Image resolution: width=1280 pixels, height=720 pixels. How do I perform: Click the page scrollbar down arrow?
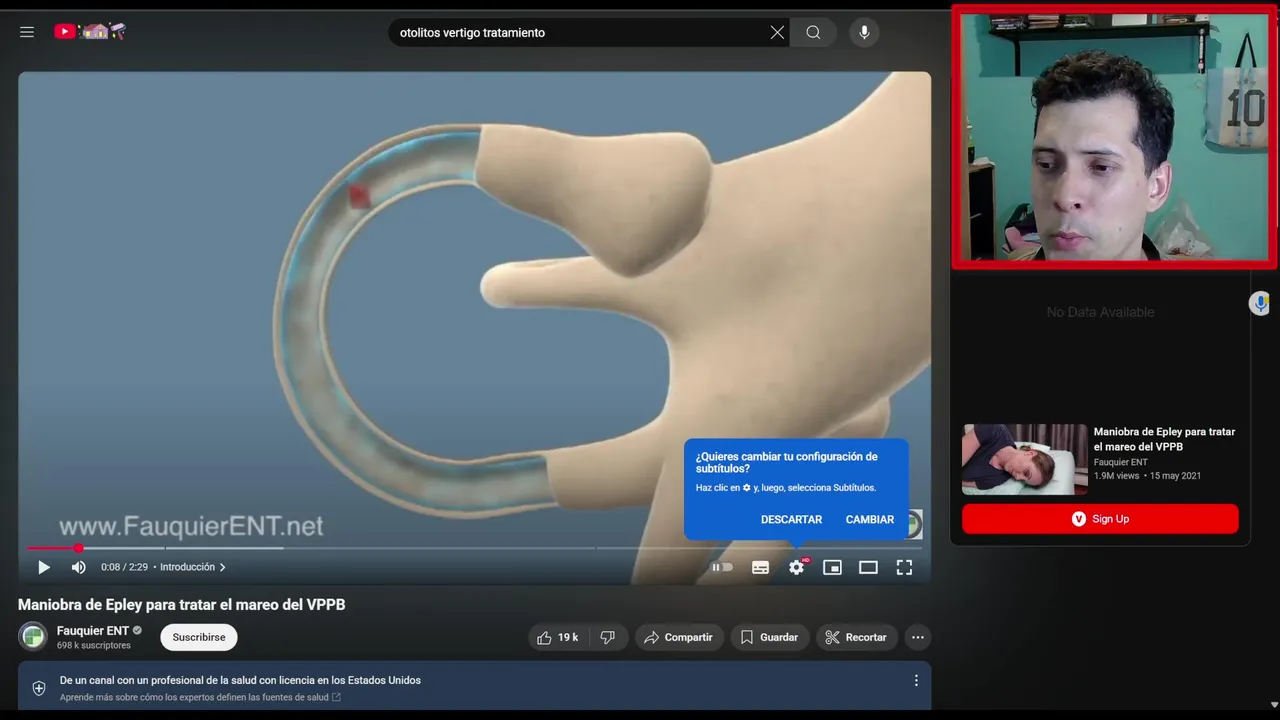click(1273, 704)
